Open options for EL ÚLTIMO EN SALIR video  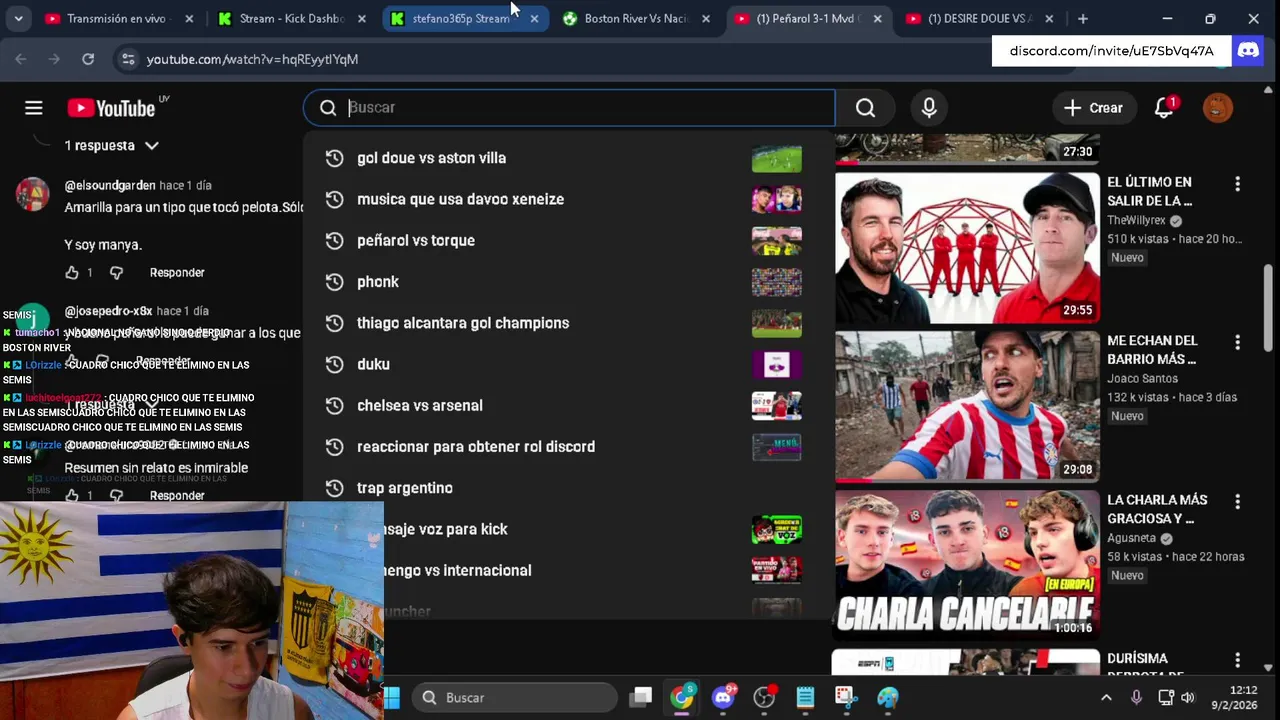[x=1237, y=184]
